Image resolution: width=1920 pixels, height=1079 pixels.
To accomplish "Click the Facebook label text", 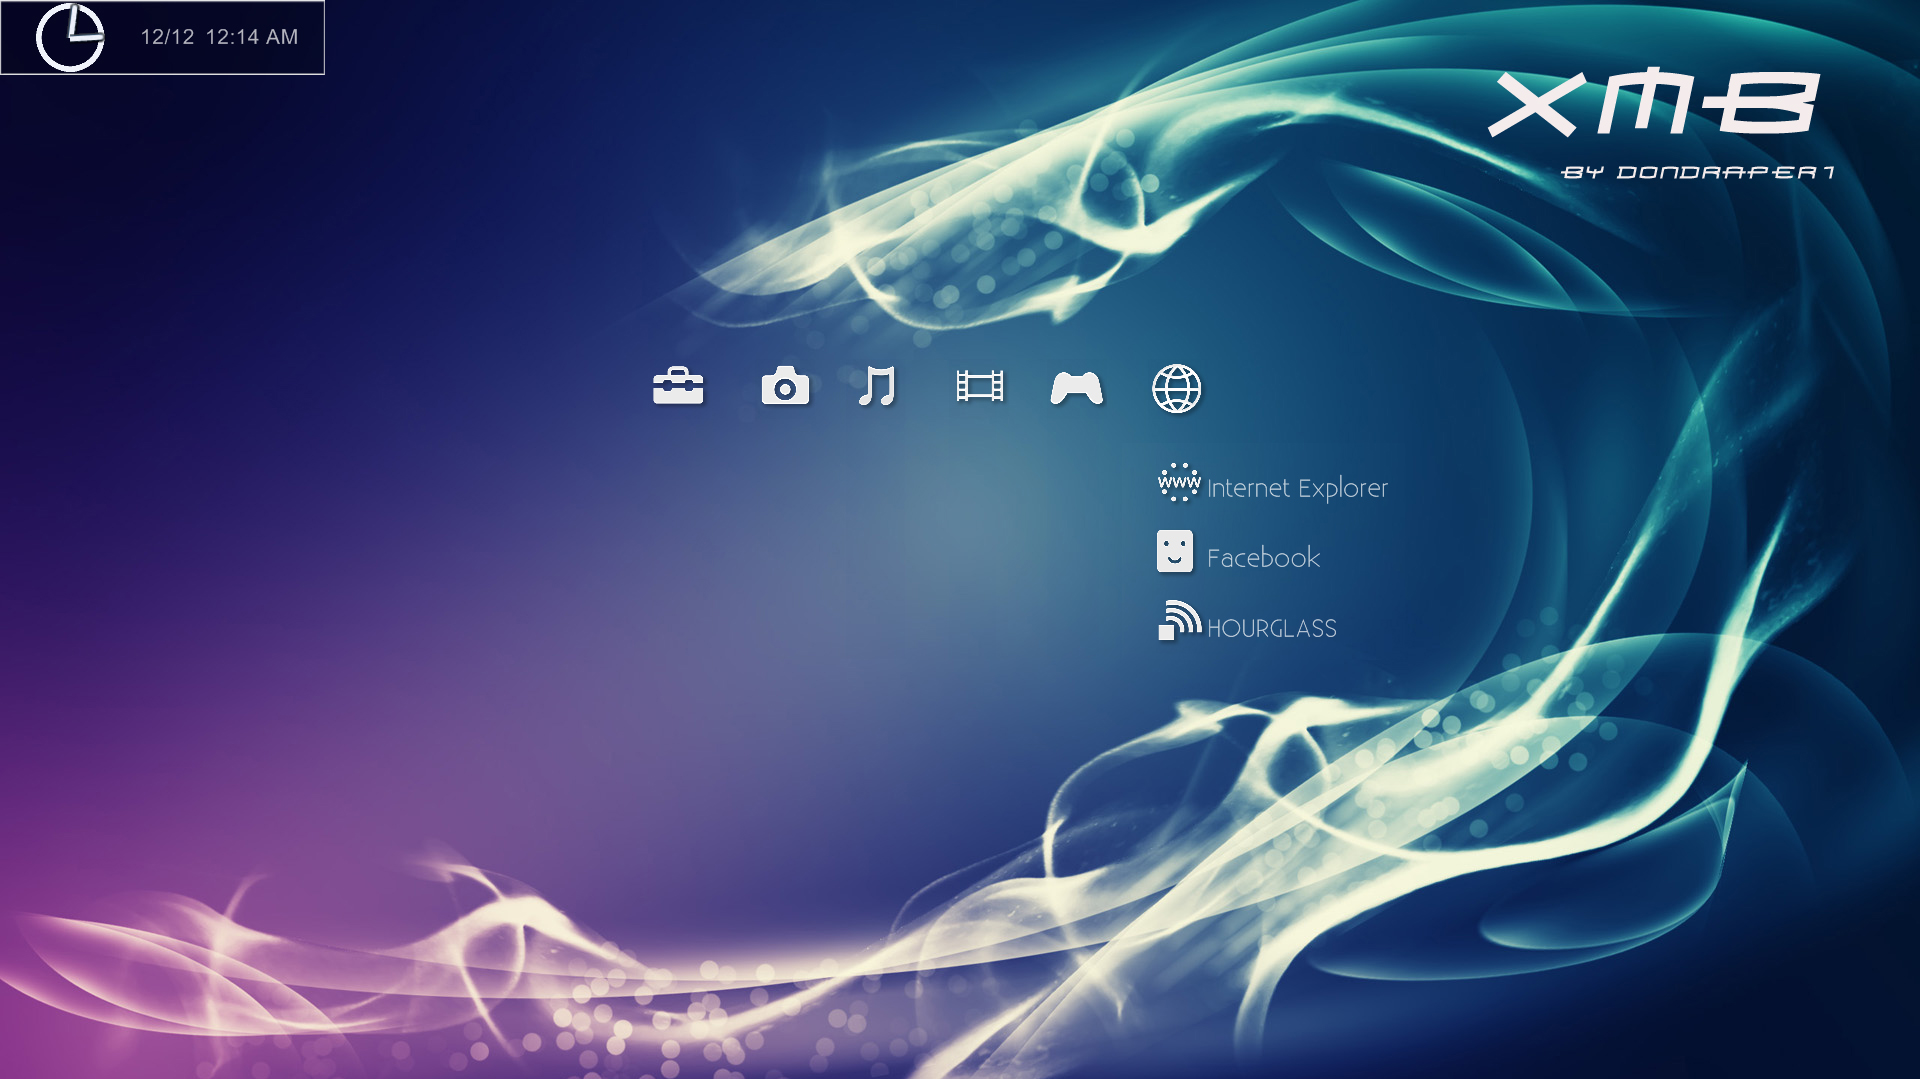I will tap(1263, 556).
